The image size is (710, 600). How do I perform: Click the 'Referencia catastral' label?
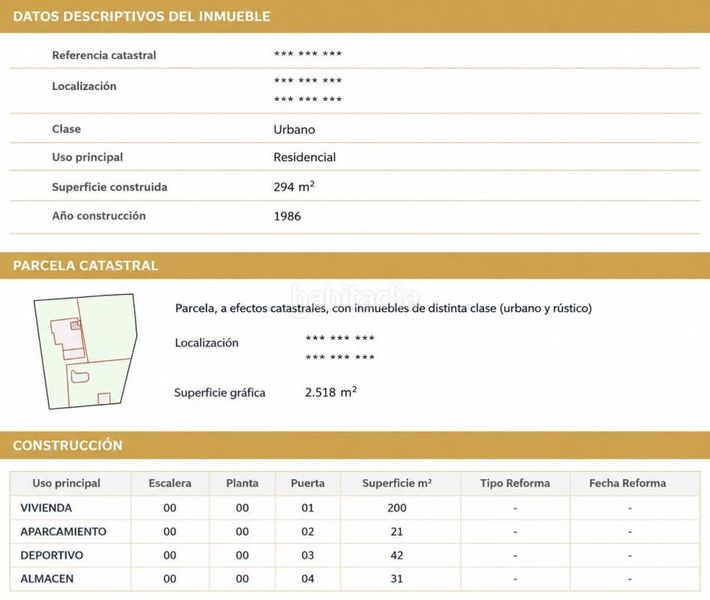[x=104, y=55]
